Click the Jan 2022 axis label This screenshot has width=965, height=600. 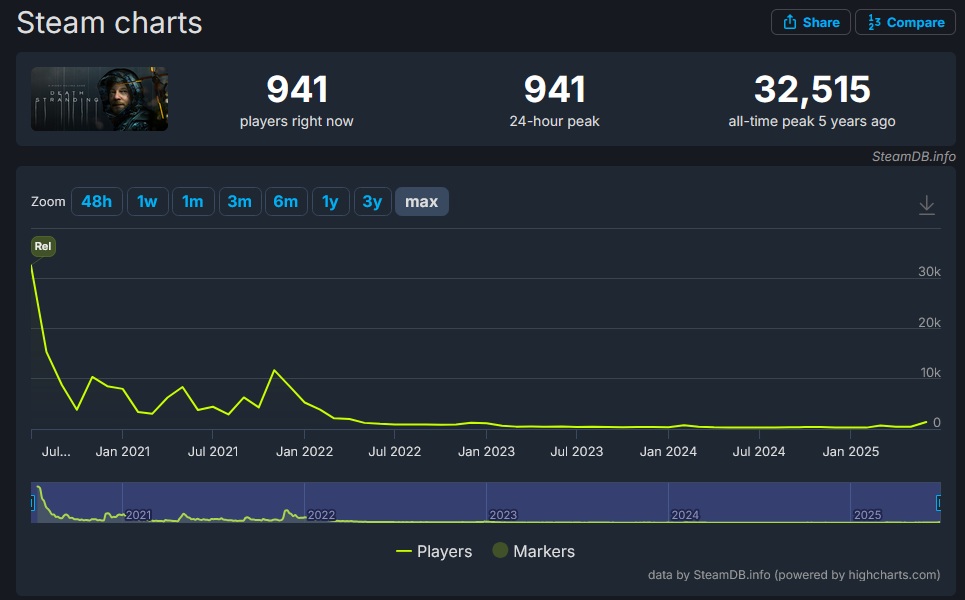pyautogui.click(x=304, y=452)
